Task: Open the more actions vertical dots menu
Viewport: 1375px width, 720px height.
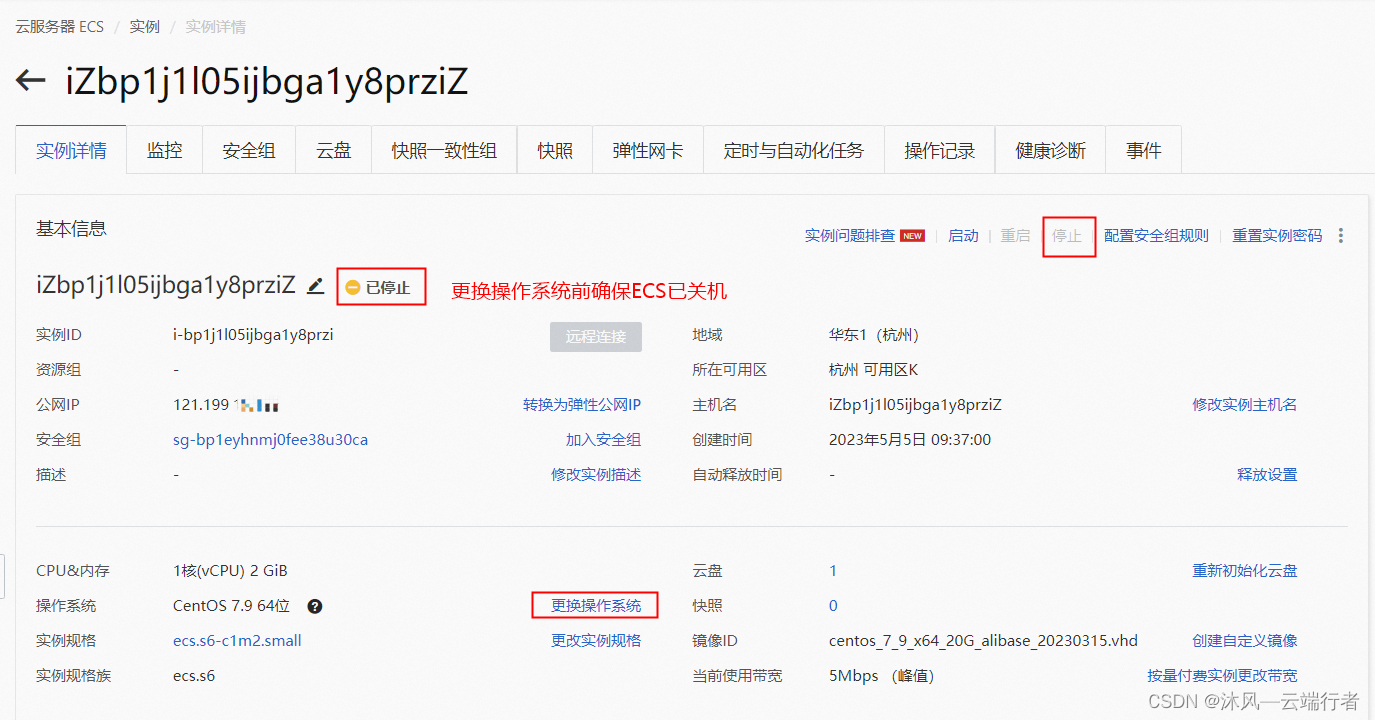Action: pos(1341,236)
